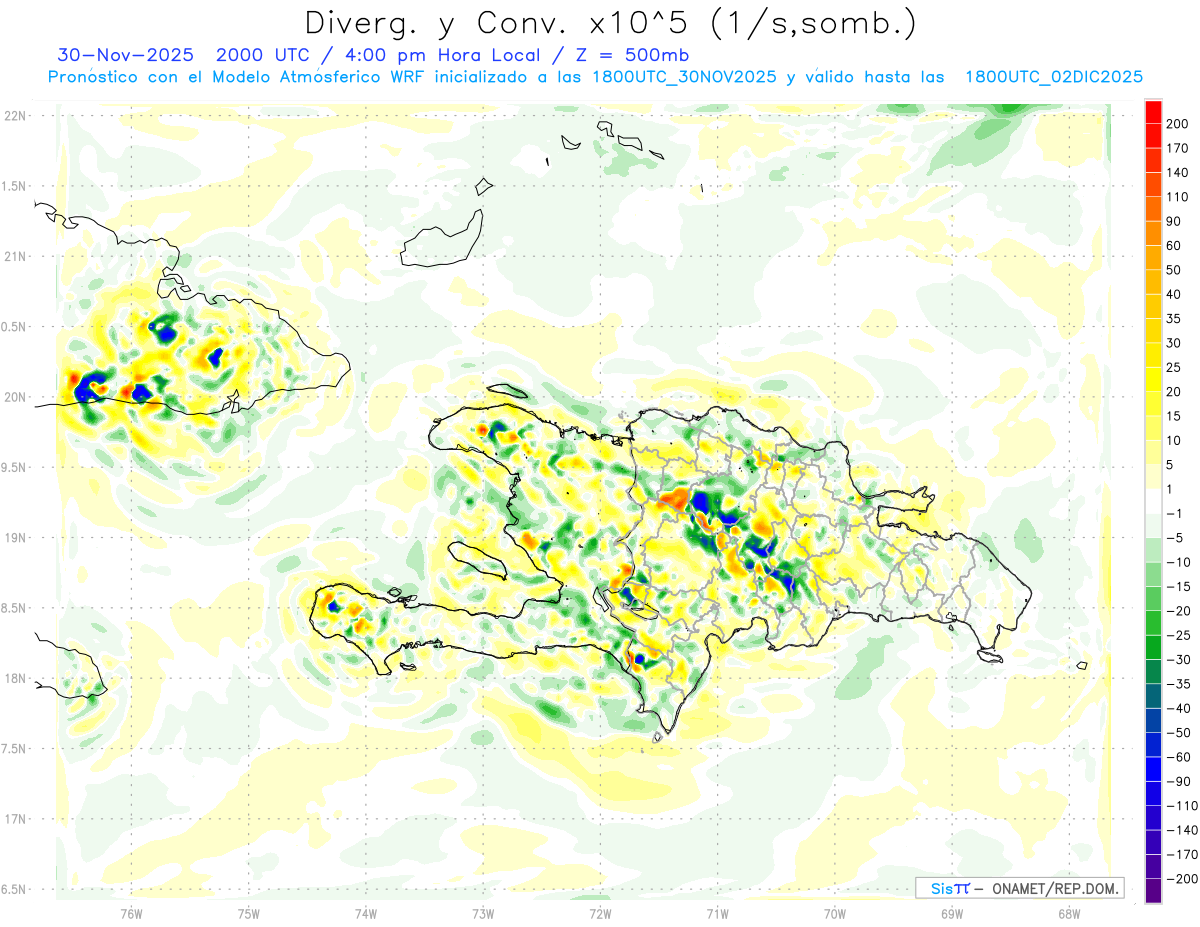Click the '90' color scale value
Viewport: 1200px width, 927px height.
coord(1174,221)
